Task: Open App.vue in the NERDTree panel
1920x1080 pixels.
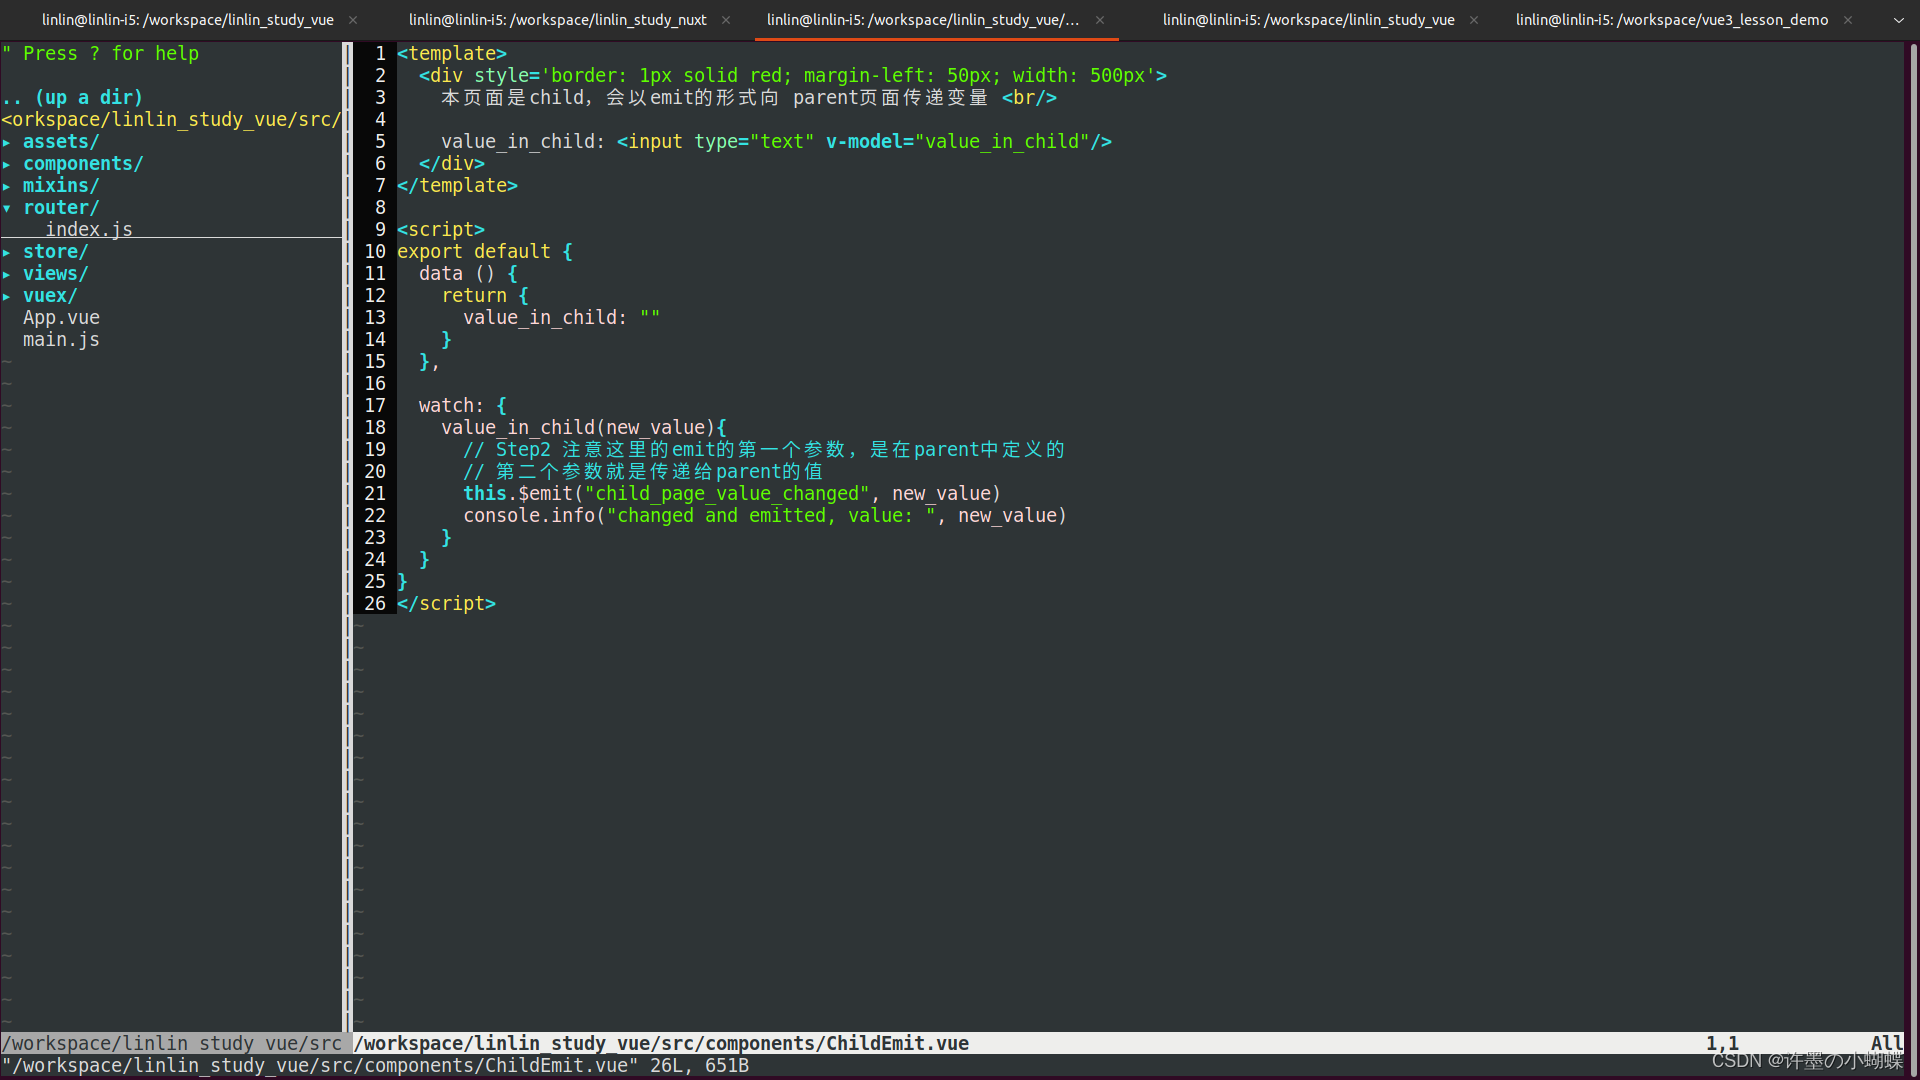Action: pyautogui.click(x=61, y=318)
